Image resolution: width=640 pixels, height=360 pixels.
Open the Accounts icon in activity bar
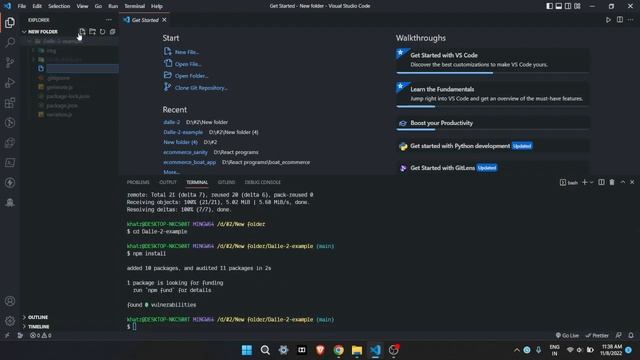pos(10,301)
